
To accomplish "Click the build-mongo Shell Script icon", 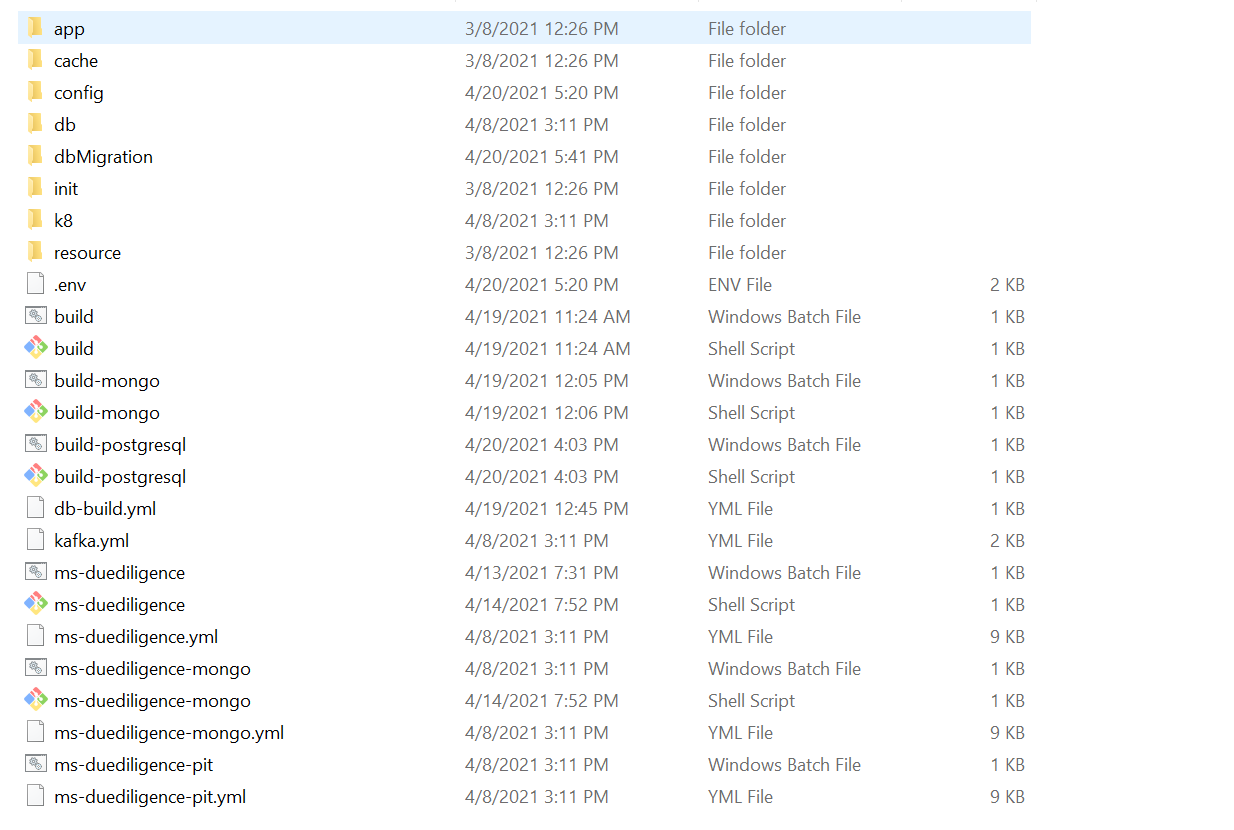I will pyautogui.click(x=36, y=412).
